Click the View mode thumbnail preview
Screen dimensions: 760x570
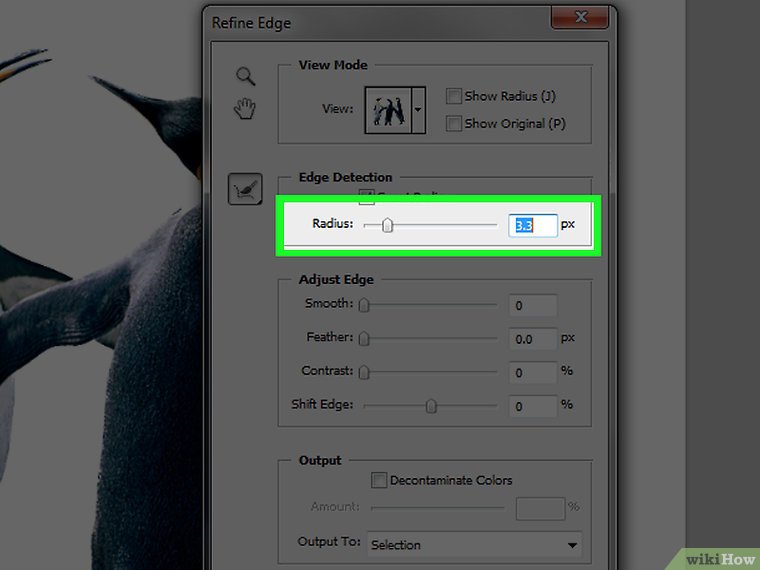point(388,108)
